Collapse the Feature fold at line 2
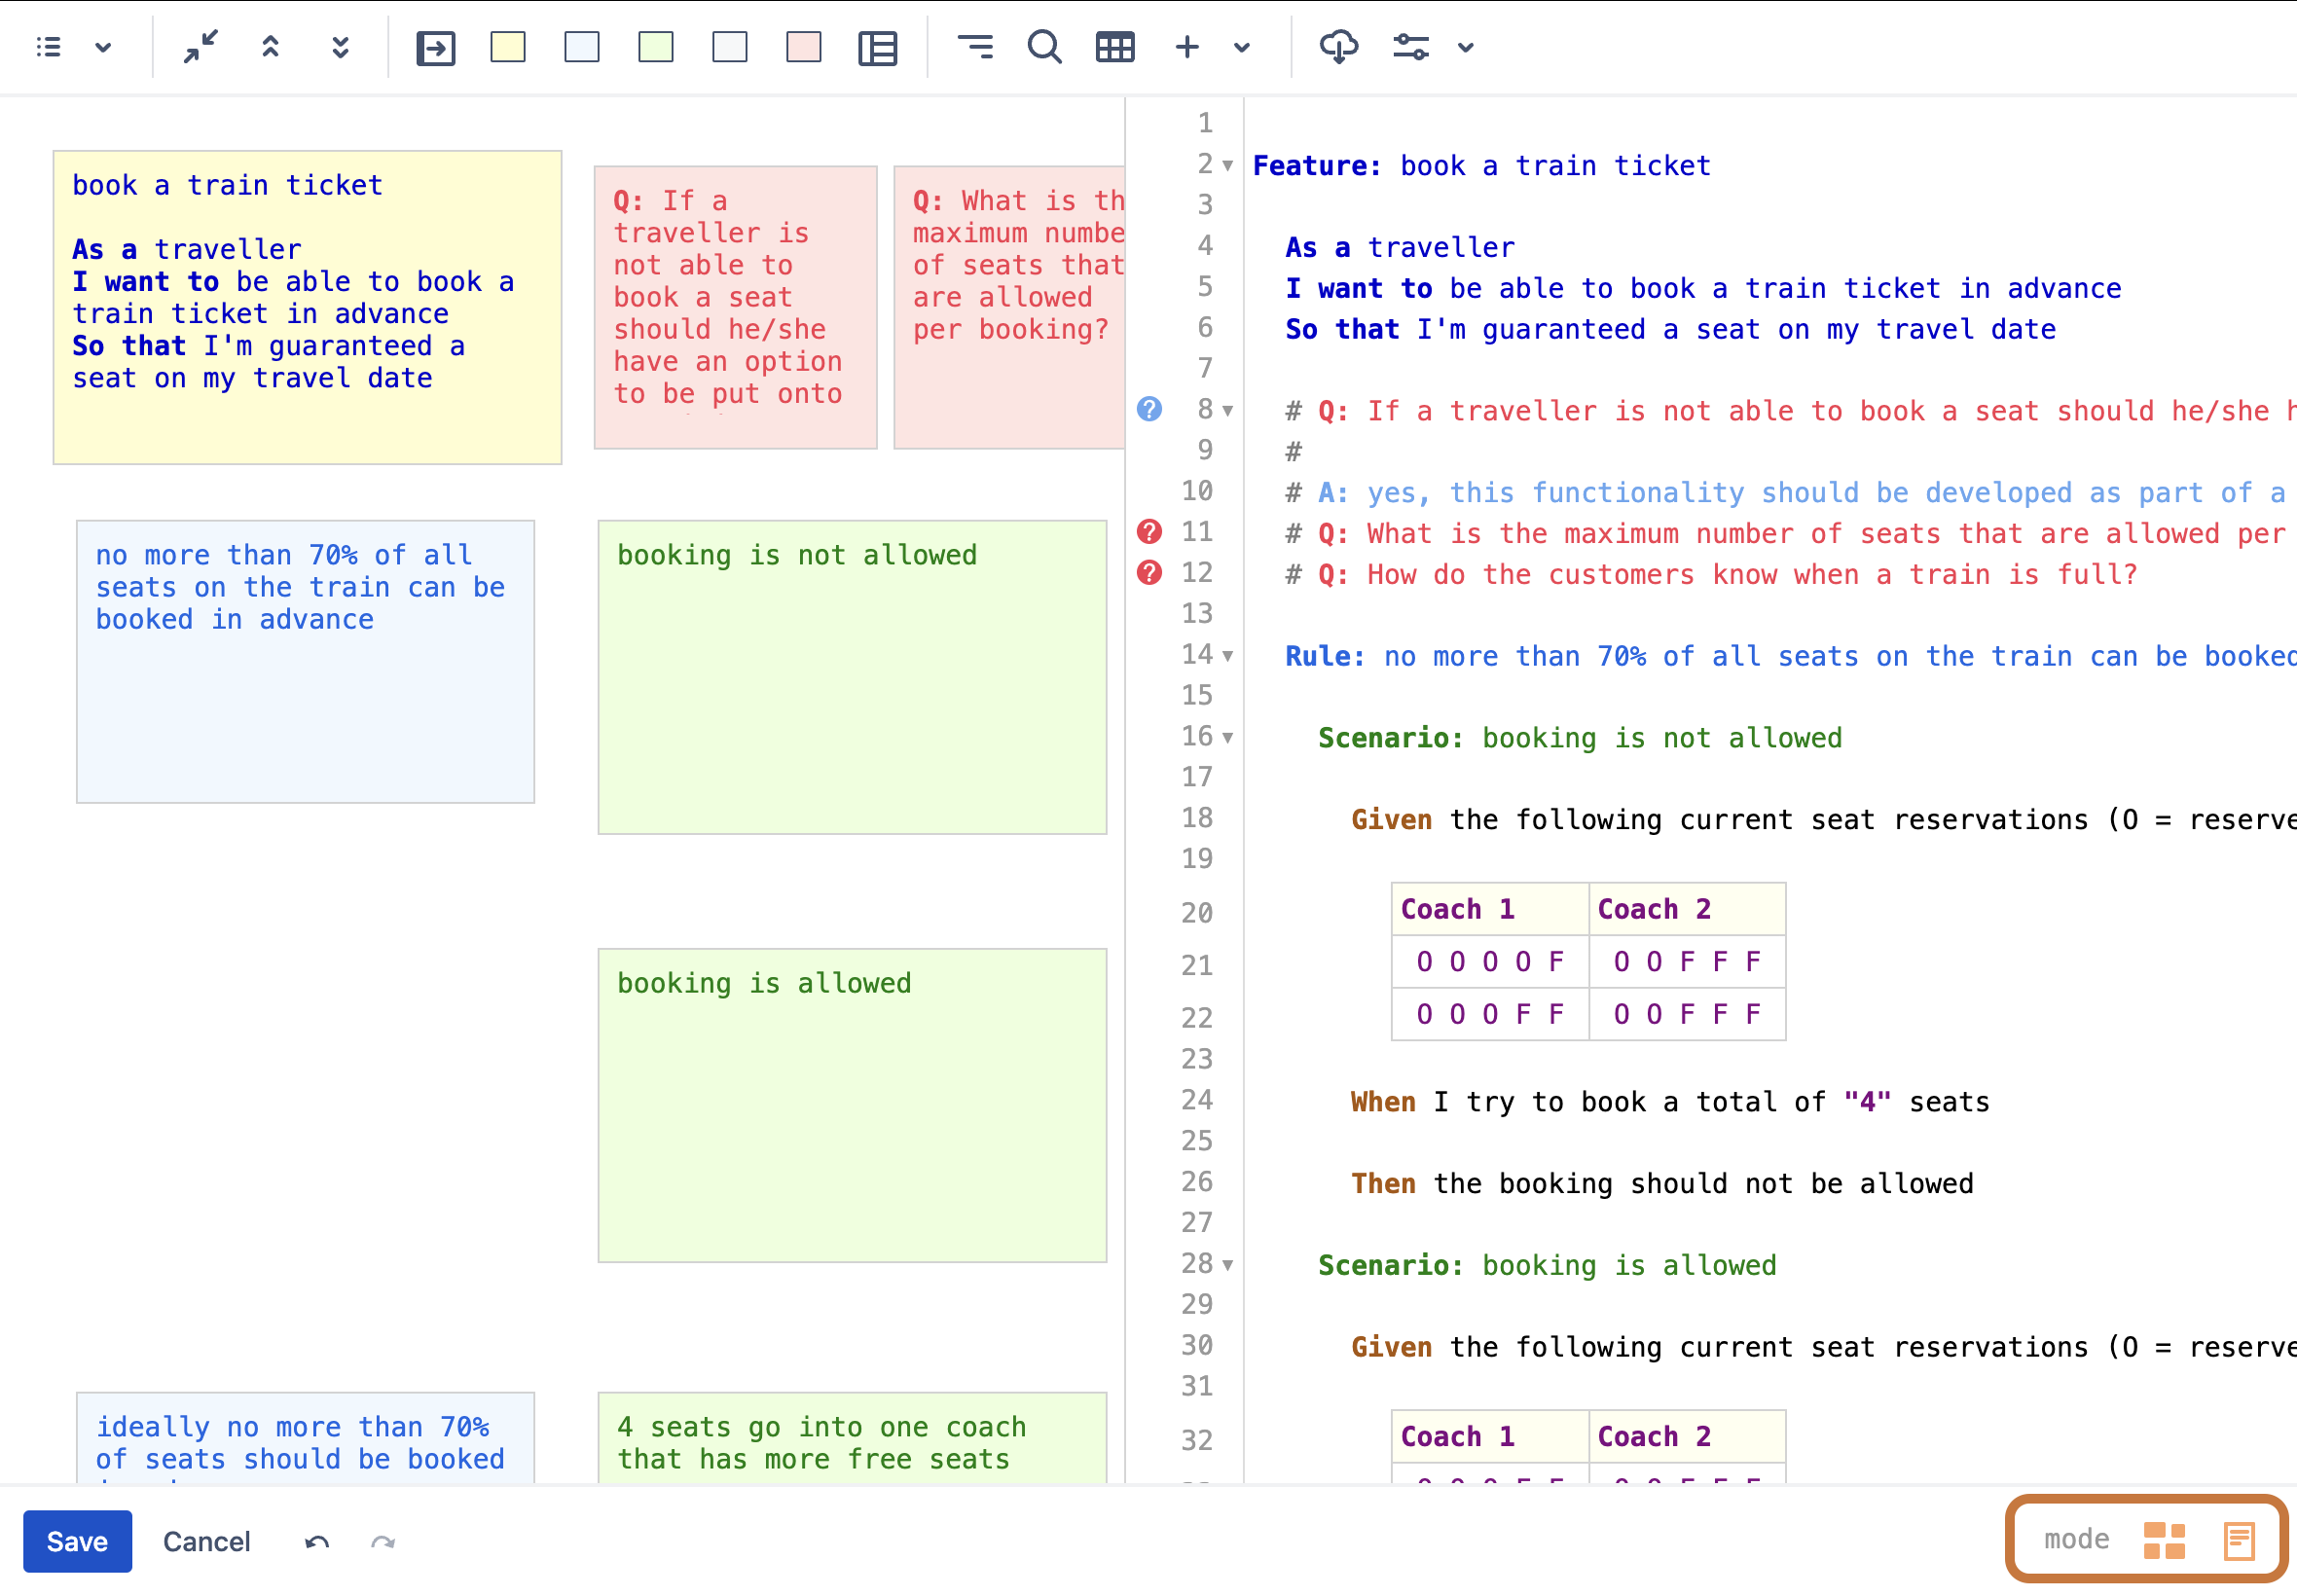Viewport: 2297px width, 1596px height. (x=1228, y=166)
